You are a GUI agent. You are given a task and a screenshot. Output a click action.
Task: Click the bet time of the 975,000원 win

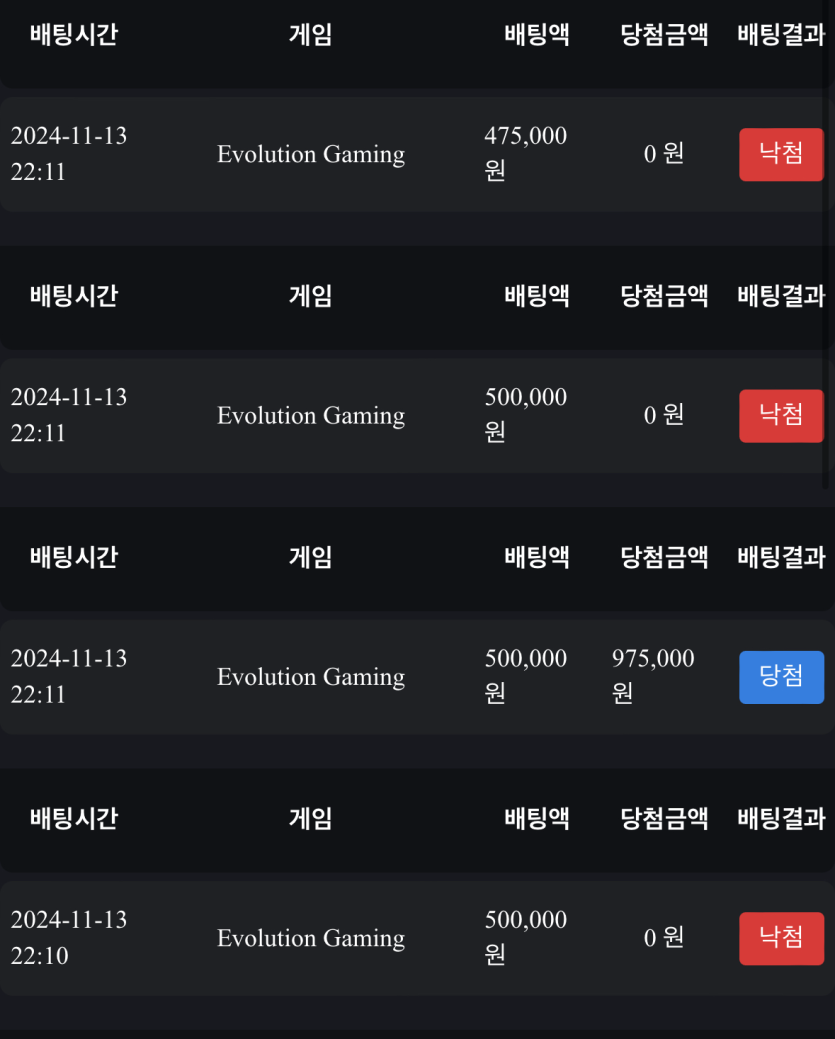69,676
